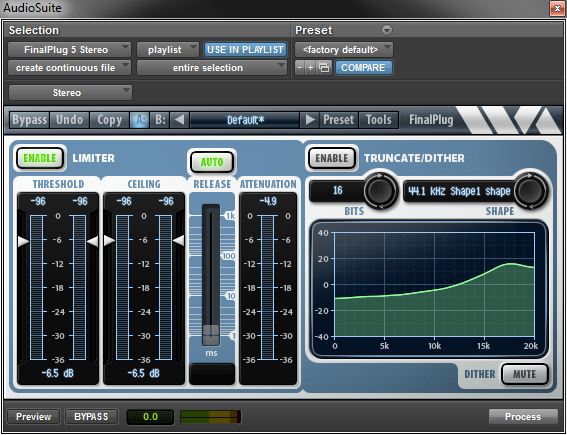Click the bottom output level meter
The width and height of the screenshot is (567, 435).
pos(210,417)
